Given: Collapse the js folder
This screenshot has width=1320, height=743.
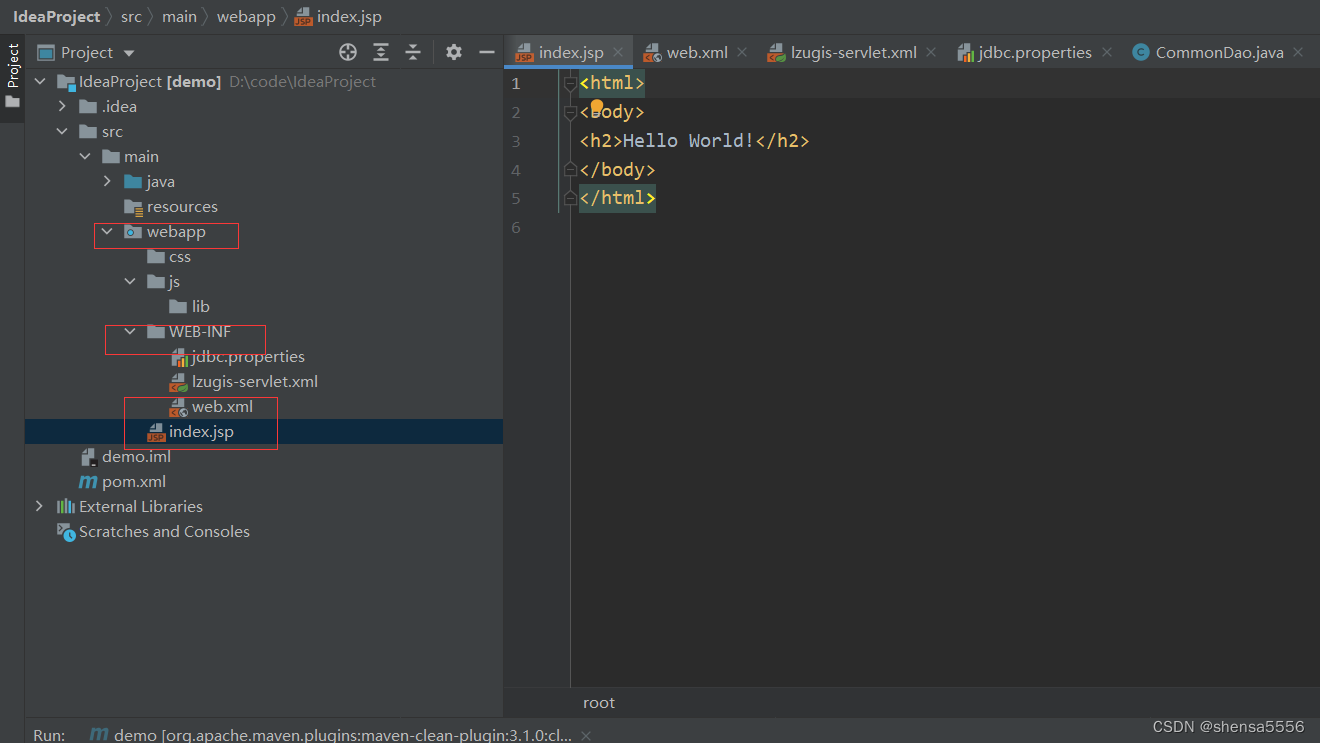Looking at the screenshot, I should coord(130,282).
